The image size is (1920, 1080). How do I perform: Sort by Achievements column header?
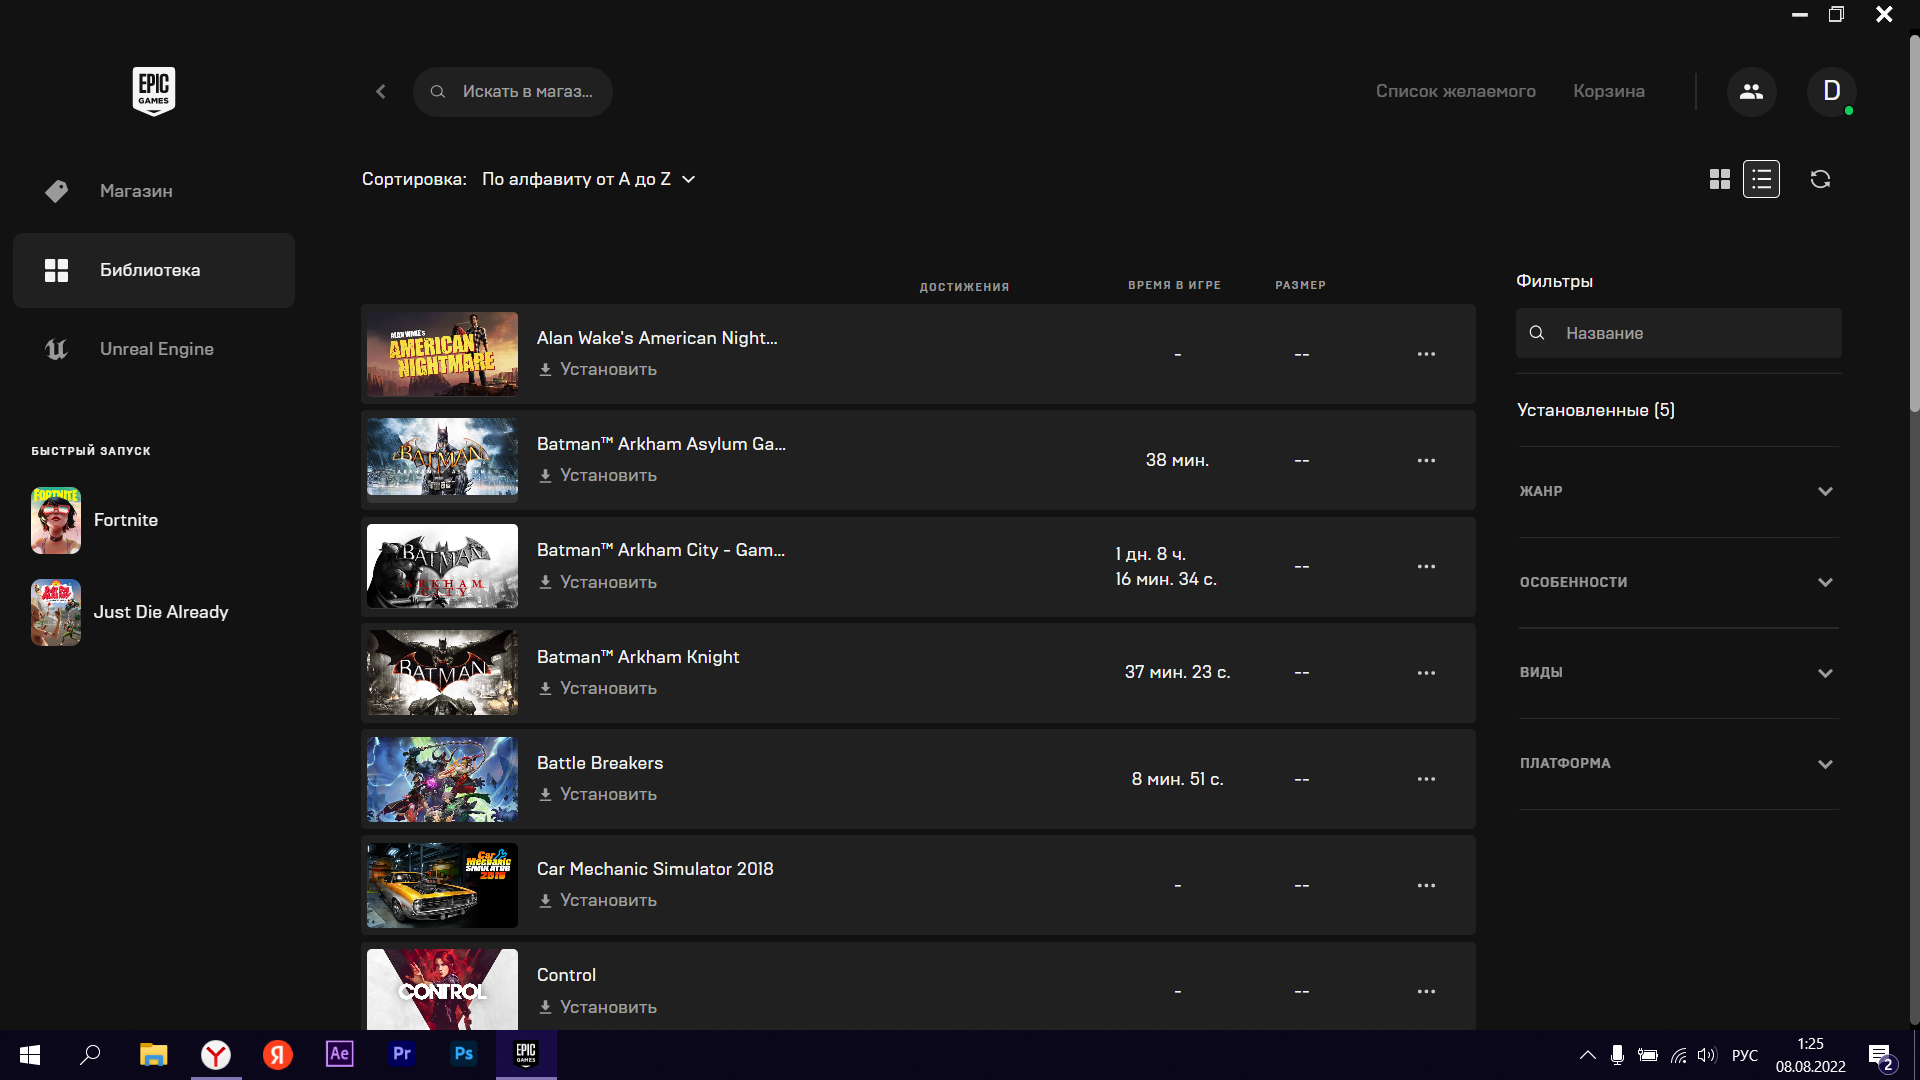pyautogui.click(x=964, y=287)
